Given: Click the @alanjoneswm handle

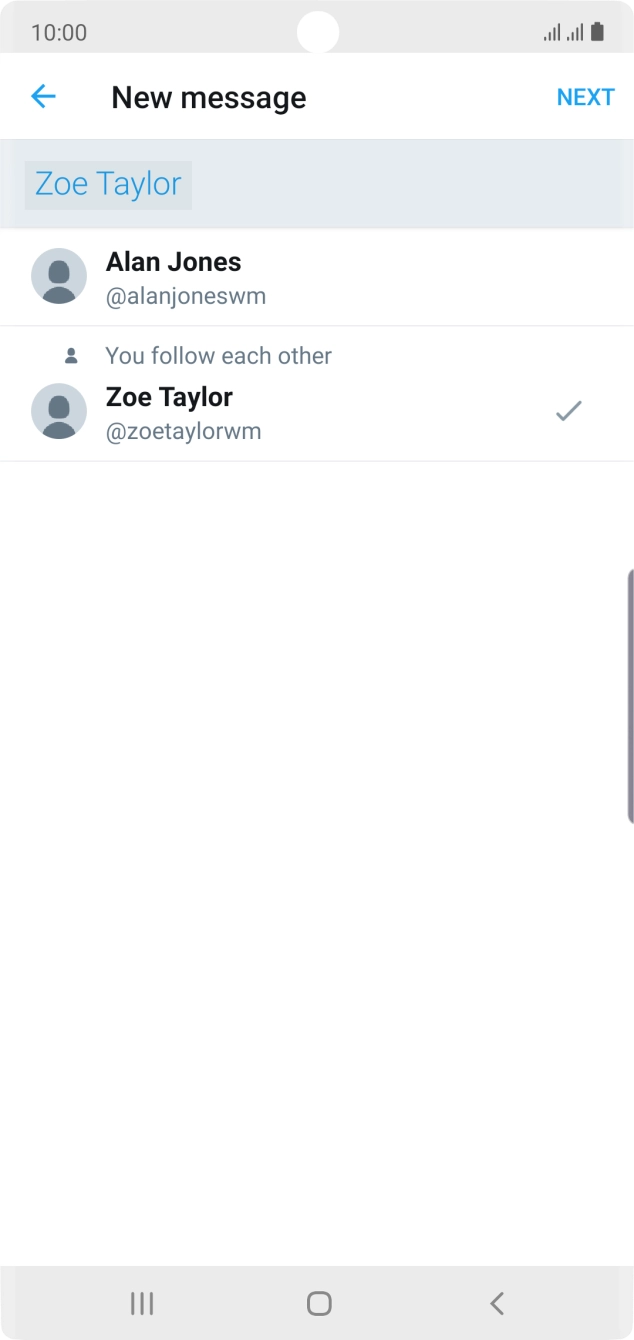Looking at the screenshot, I should [186, 297].
